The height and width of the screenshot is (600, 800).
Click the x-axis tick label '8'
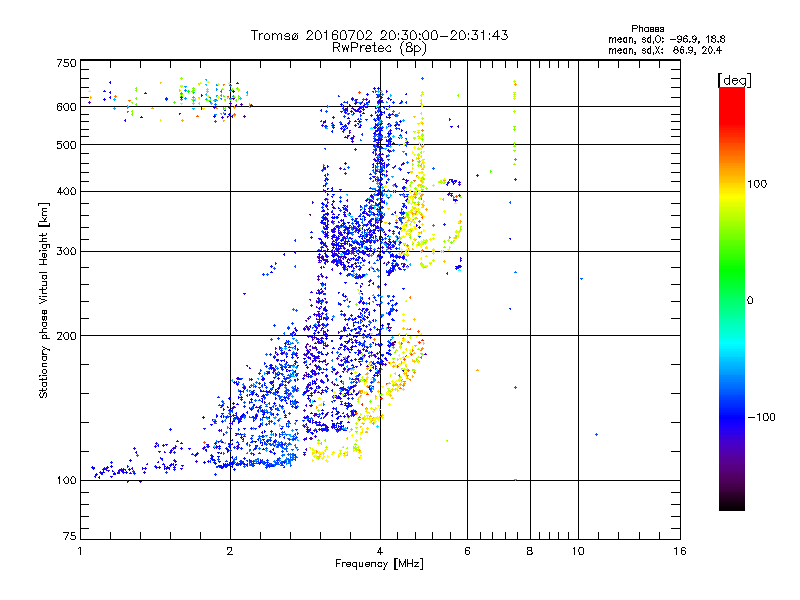(x=530, y=551)
